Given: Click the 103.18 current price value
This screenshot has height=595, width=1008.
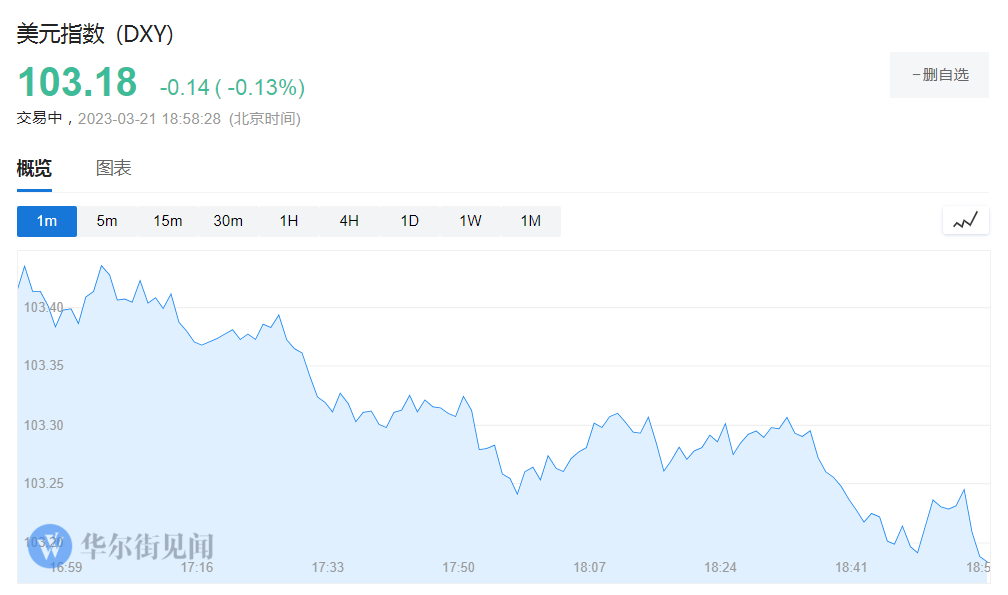Looking at the screenshot, I should pyautogui.click(x=77, y=81).
